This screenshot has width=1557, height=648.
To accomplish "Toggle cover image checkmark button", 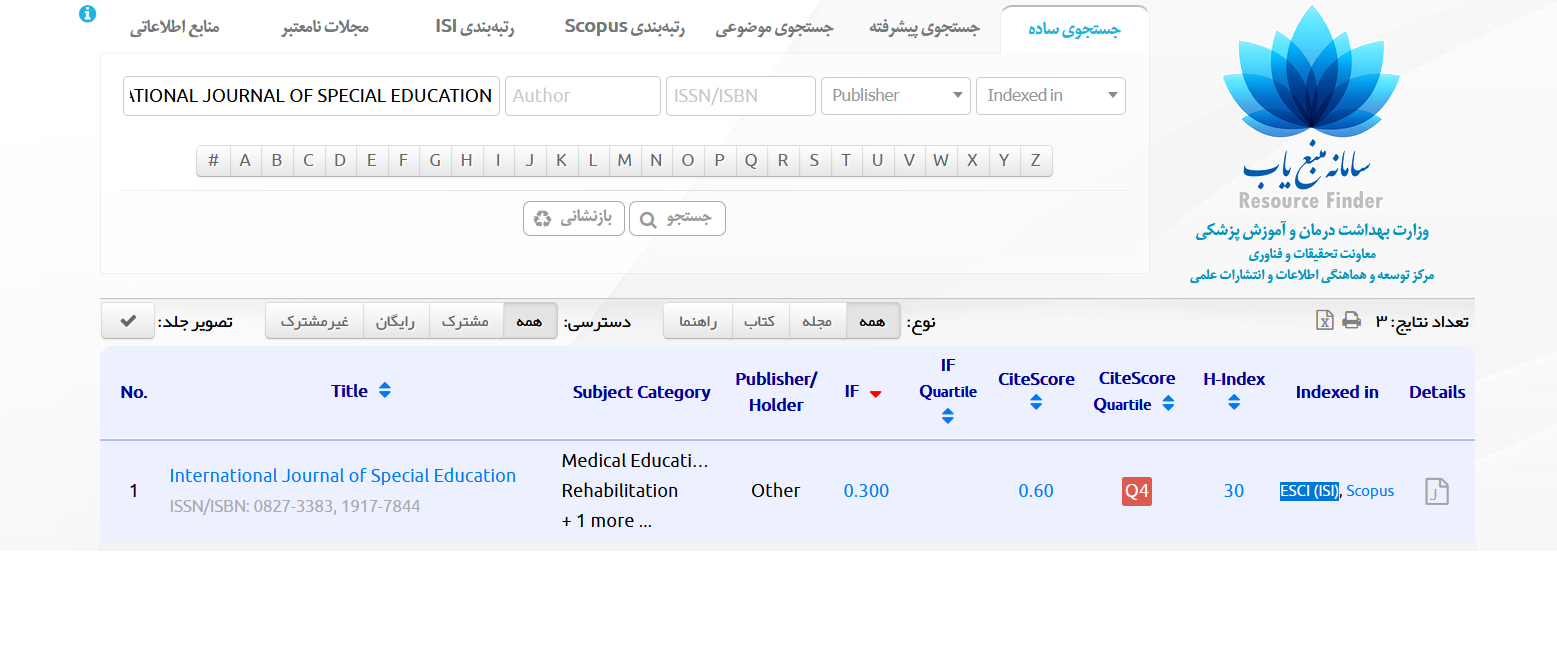I will click(128, 321).
